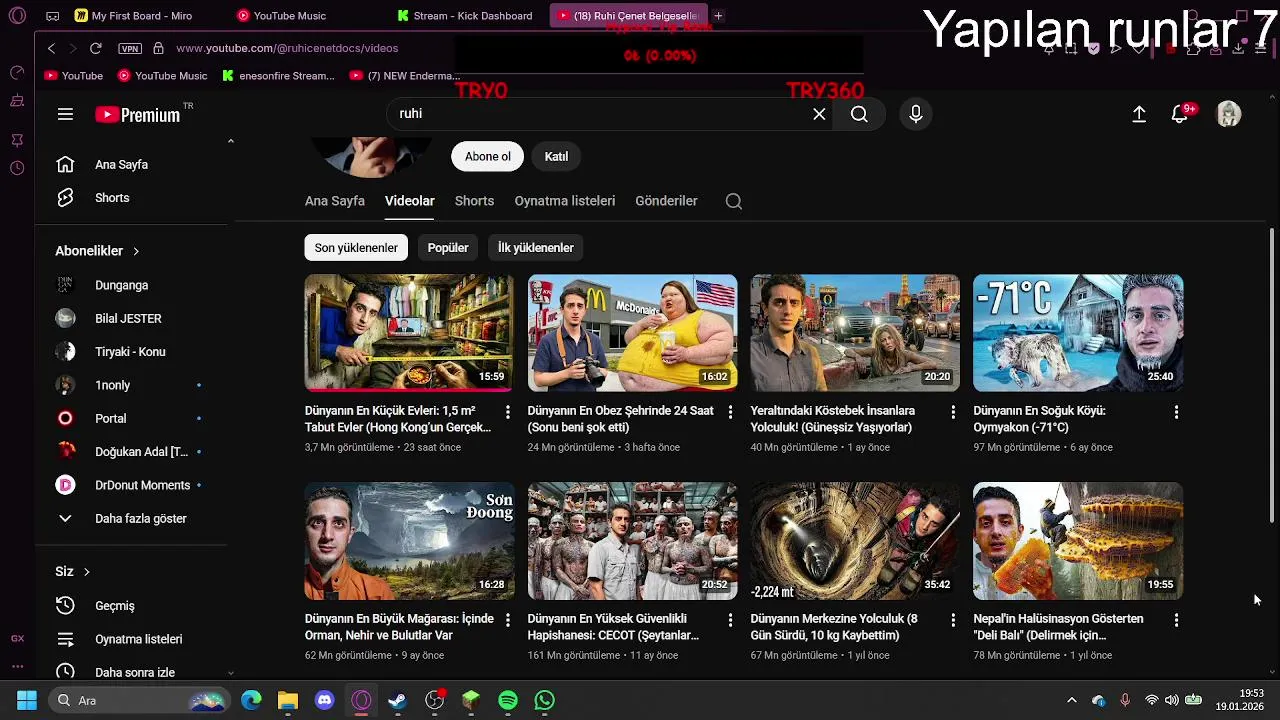Open options menu for Oymyakon video

coord(1176,412)
